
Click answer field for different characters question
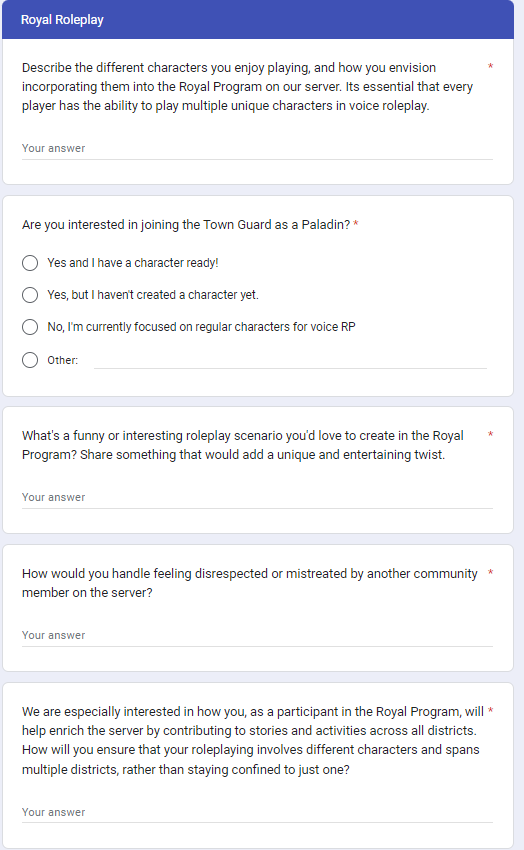tap(257, 149)
